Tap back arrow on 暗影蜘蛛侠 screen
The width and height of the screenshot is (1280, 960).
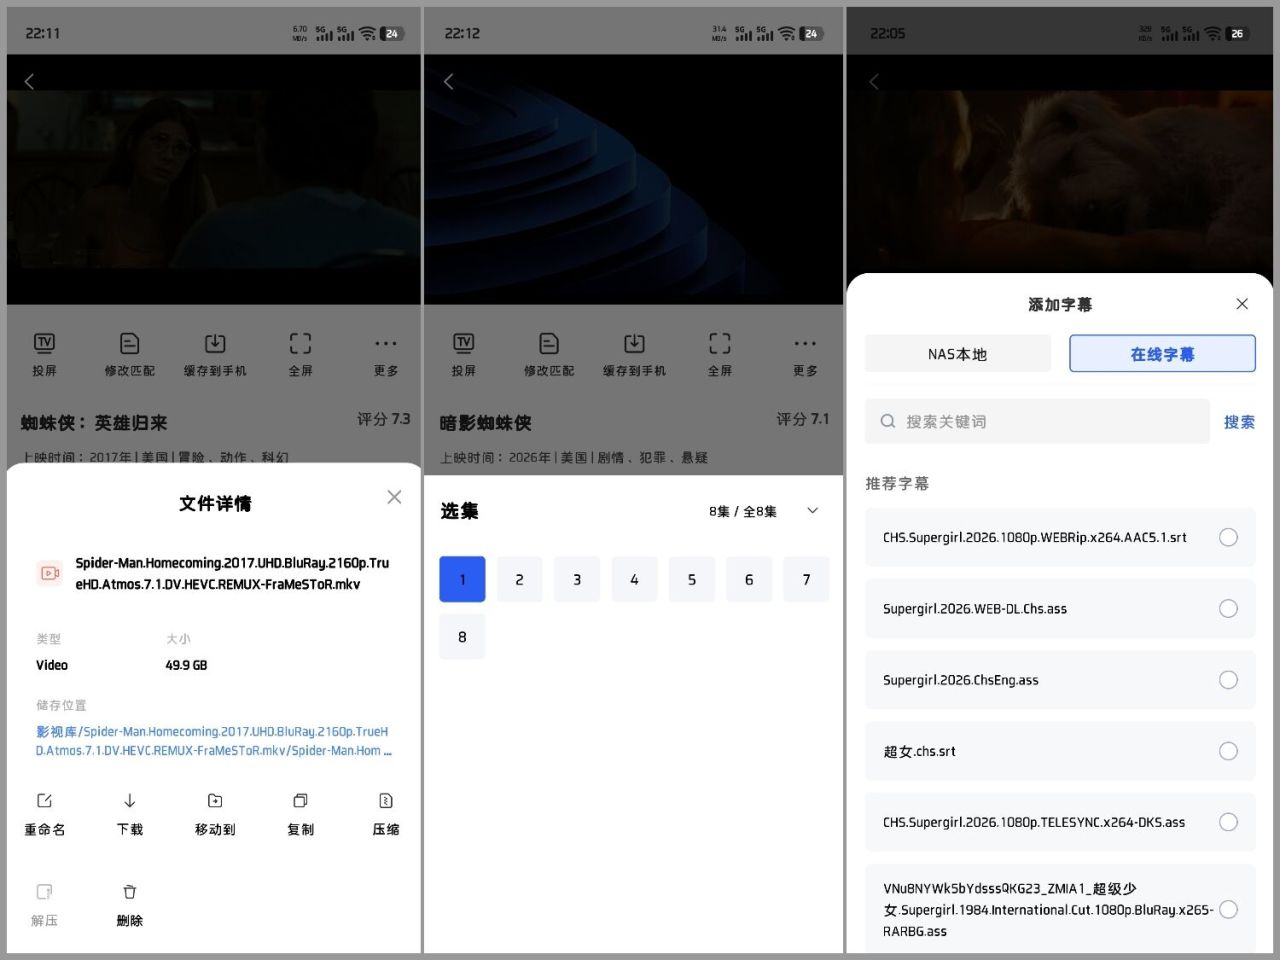tap(448, 82)
